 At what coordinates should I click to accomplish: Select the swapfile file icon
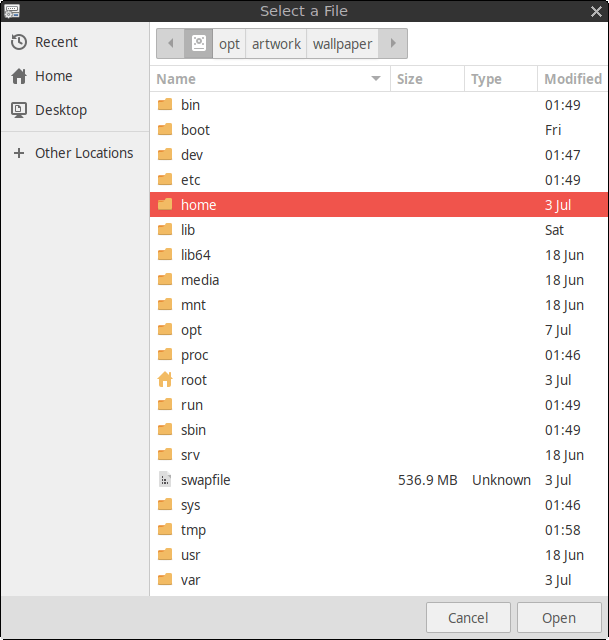(165, 480)
